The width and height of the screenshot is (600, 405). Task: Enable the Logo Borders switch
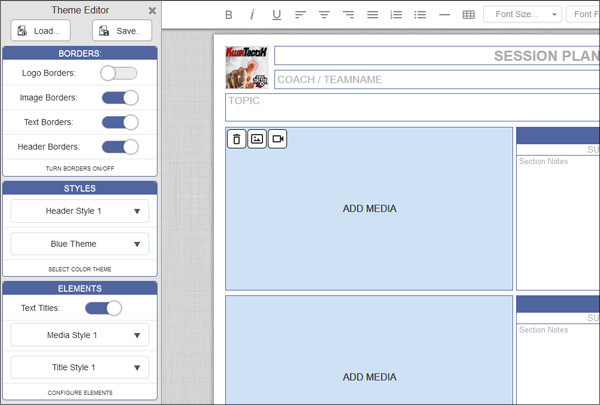119,73
